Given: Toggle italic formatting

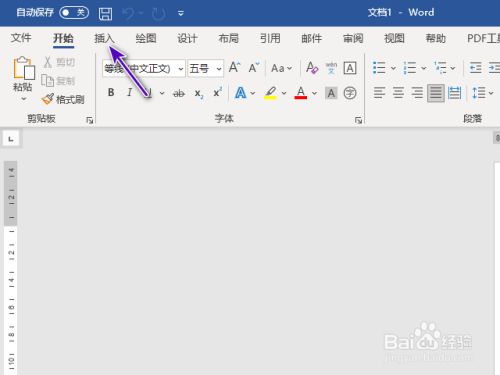Looking at the screenshot, I should (x=130, y=93).
